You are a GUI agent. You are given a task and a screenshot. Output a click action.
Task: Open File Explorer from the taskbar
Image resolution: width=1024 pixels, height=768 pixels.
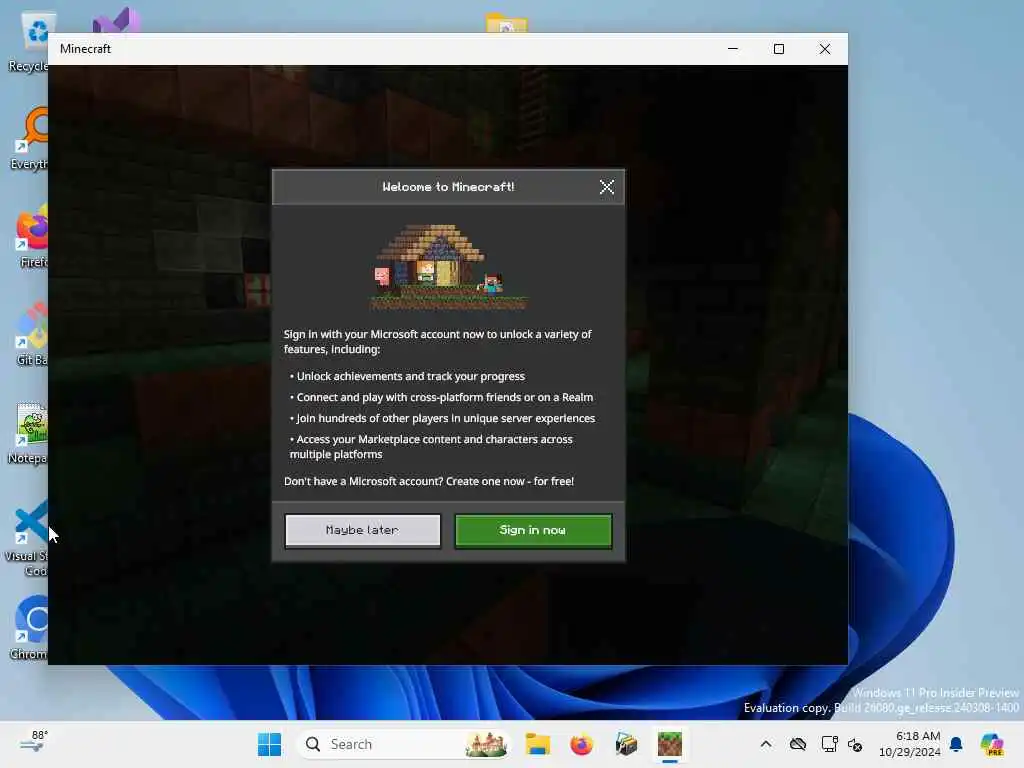(x=537, y=744)
